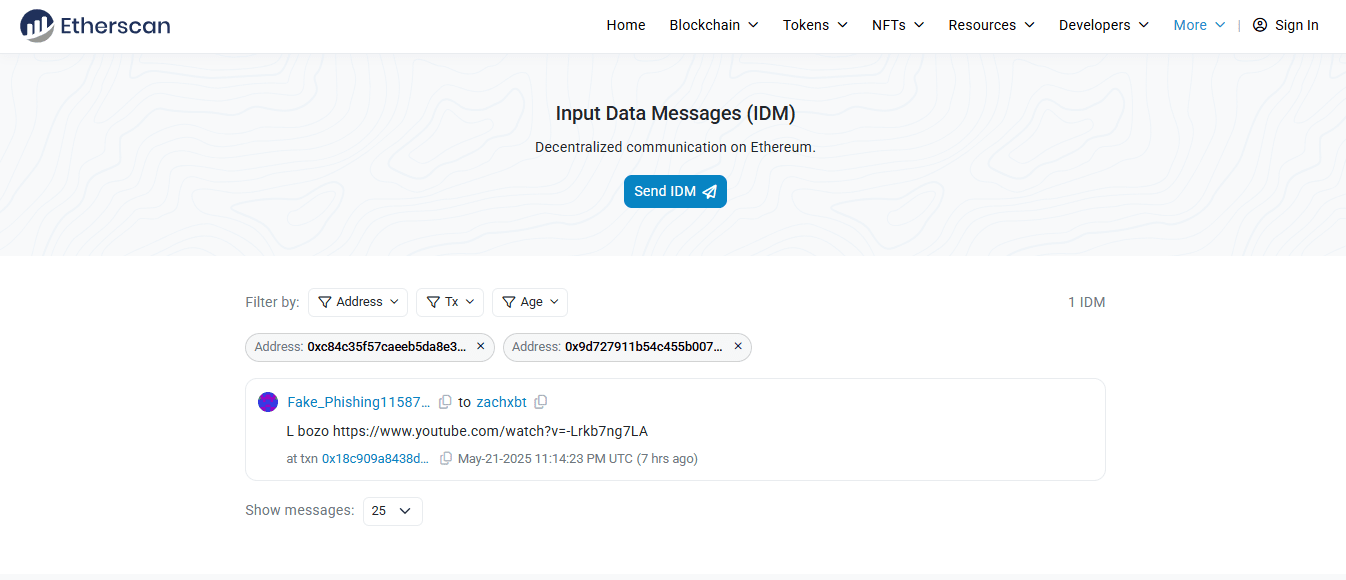1346x580 pixels.
Task: Remove the 0x9d727911b address filter
Action: (738, 347)
